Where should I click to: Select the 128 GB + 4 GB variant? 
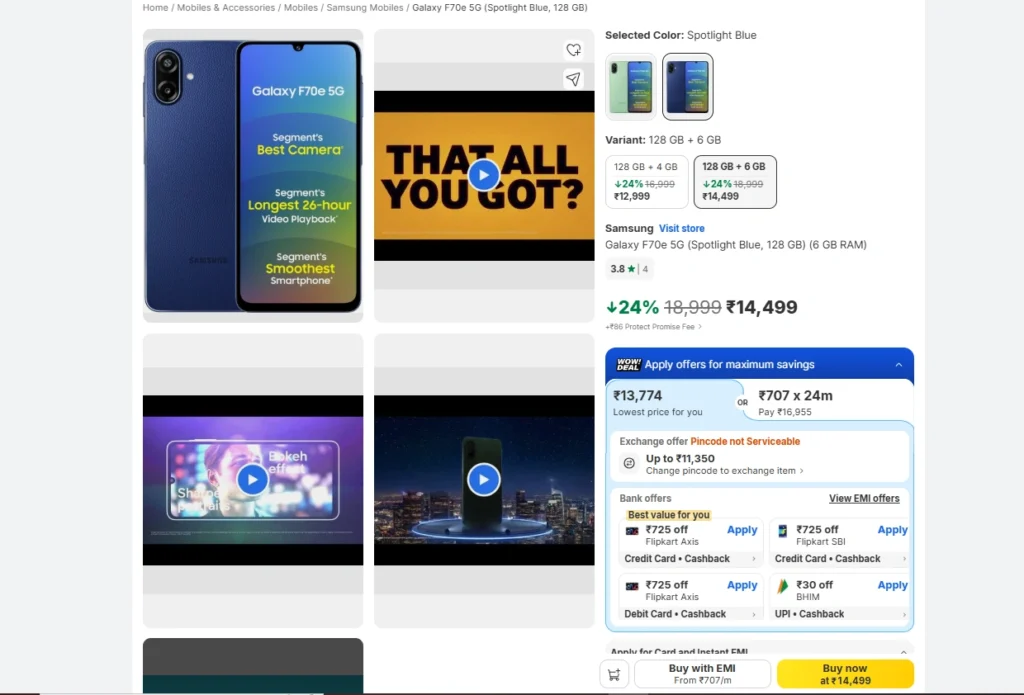coord(647,182)
